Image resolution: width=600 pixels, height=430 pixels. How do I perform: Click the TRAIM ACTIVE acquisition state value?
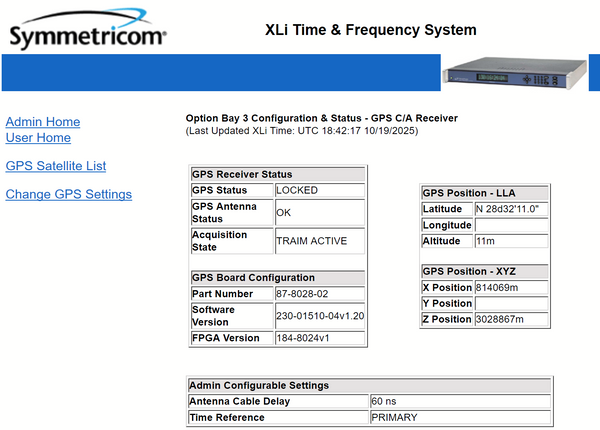pos(319,240)
